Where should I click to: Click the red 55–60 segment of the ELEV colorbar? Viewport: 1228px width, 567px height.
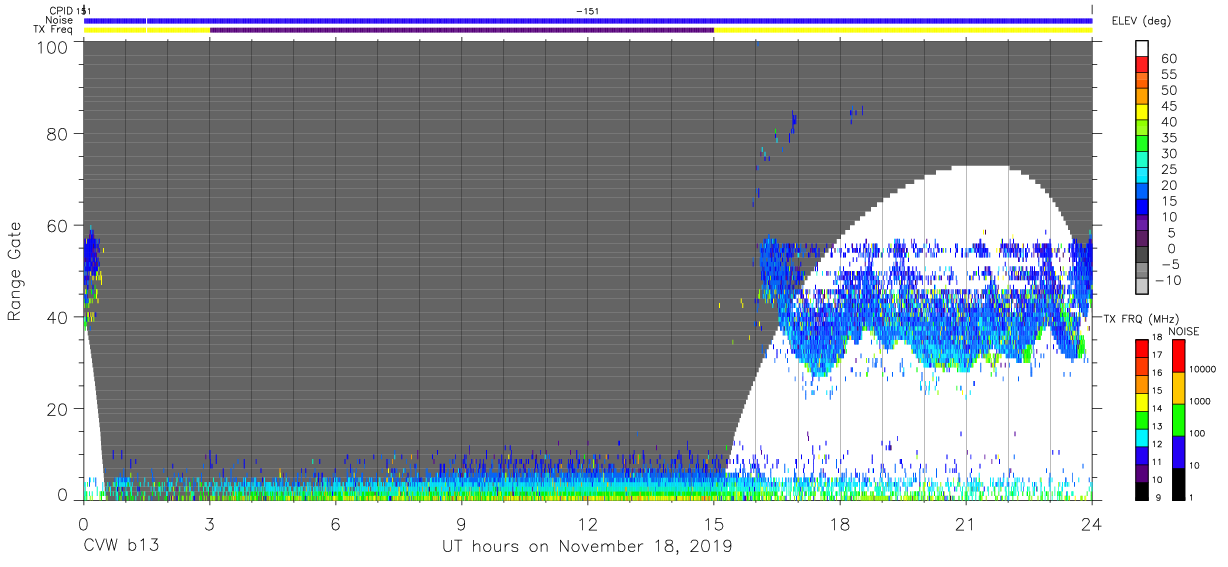tap(1143, 66)
